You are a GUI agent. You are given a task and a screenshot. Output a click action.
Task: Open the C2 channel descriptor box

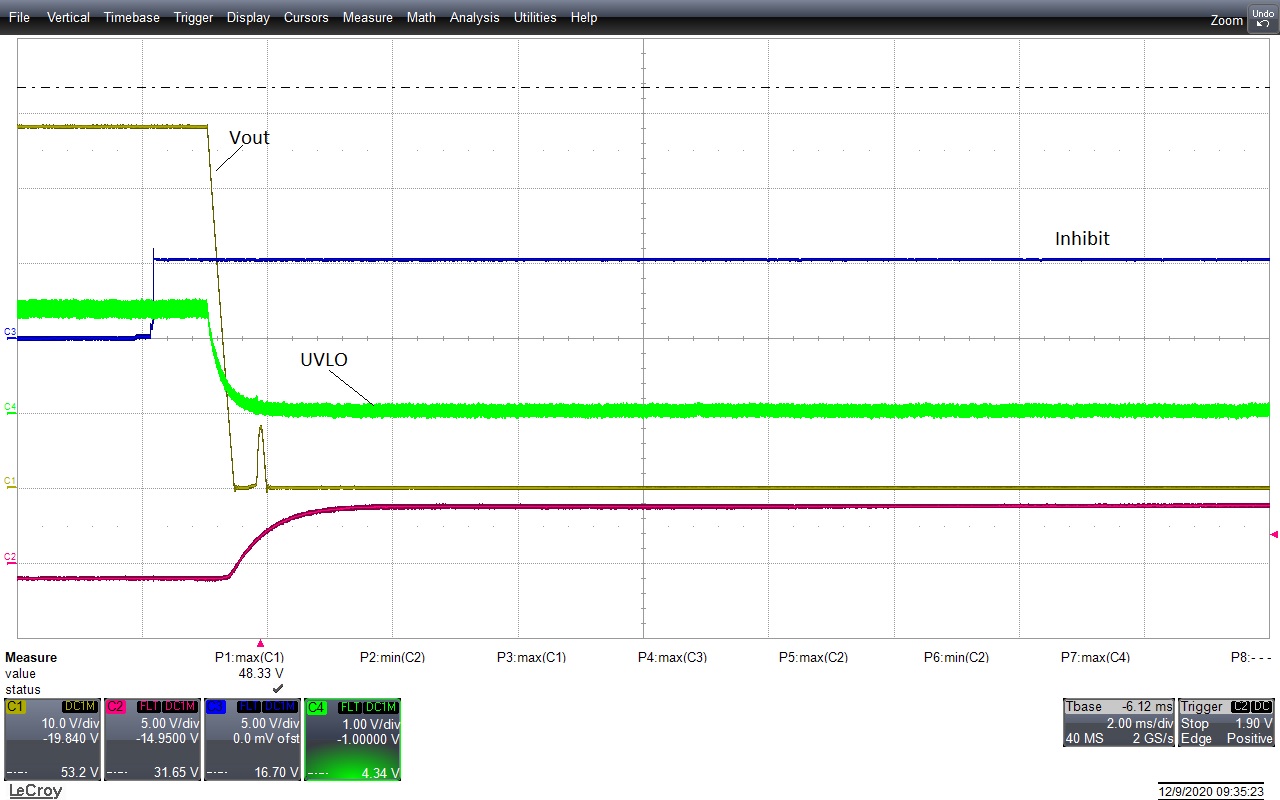point(151,739)
